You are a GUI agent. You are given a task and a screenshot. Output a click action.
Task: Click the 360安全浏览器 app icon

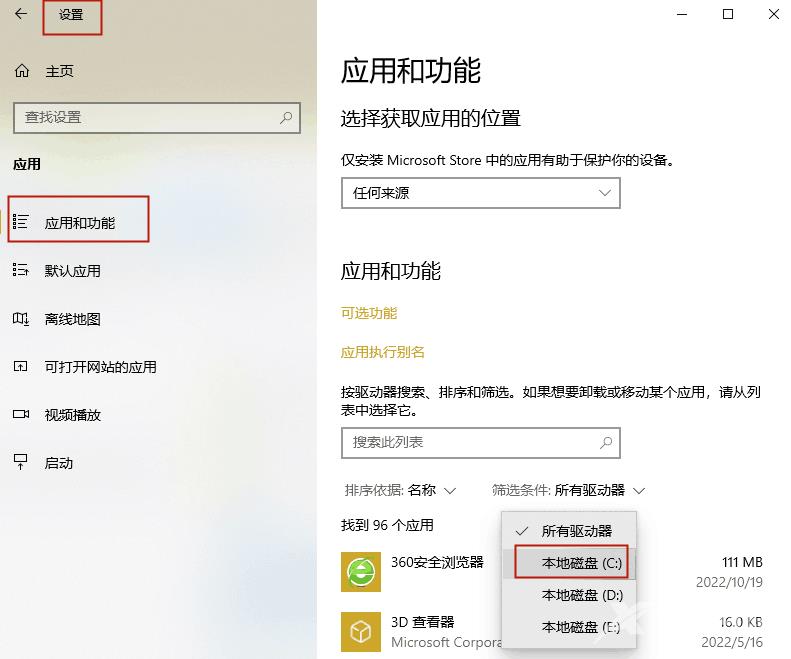(361, 572)
